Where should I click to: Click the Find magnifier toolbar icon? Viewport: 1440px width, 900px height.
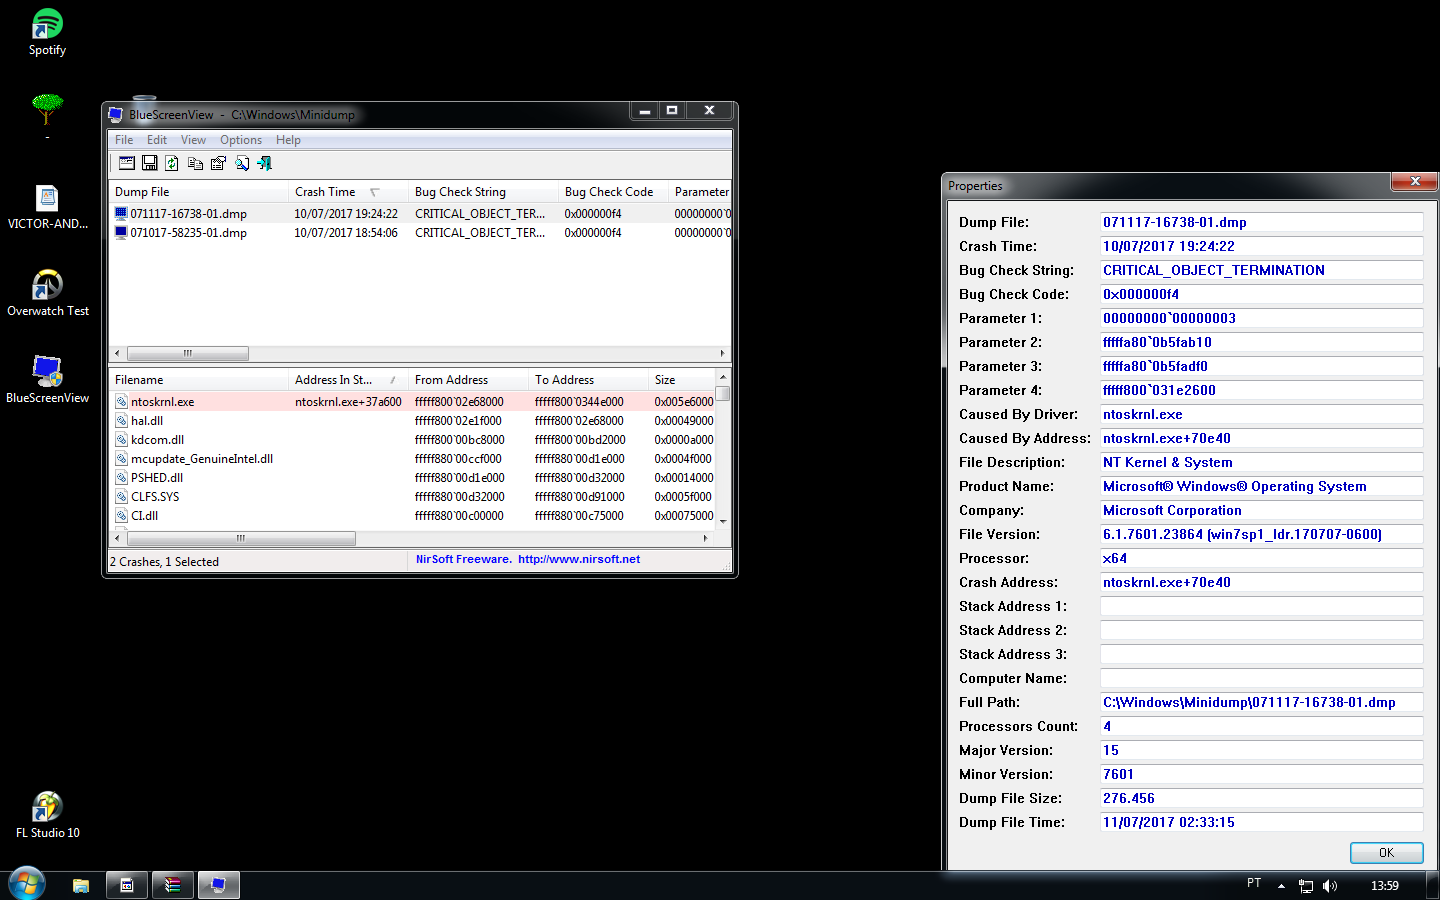pyautogui.click(x=241, y=163)
